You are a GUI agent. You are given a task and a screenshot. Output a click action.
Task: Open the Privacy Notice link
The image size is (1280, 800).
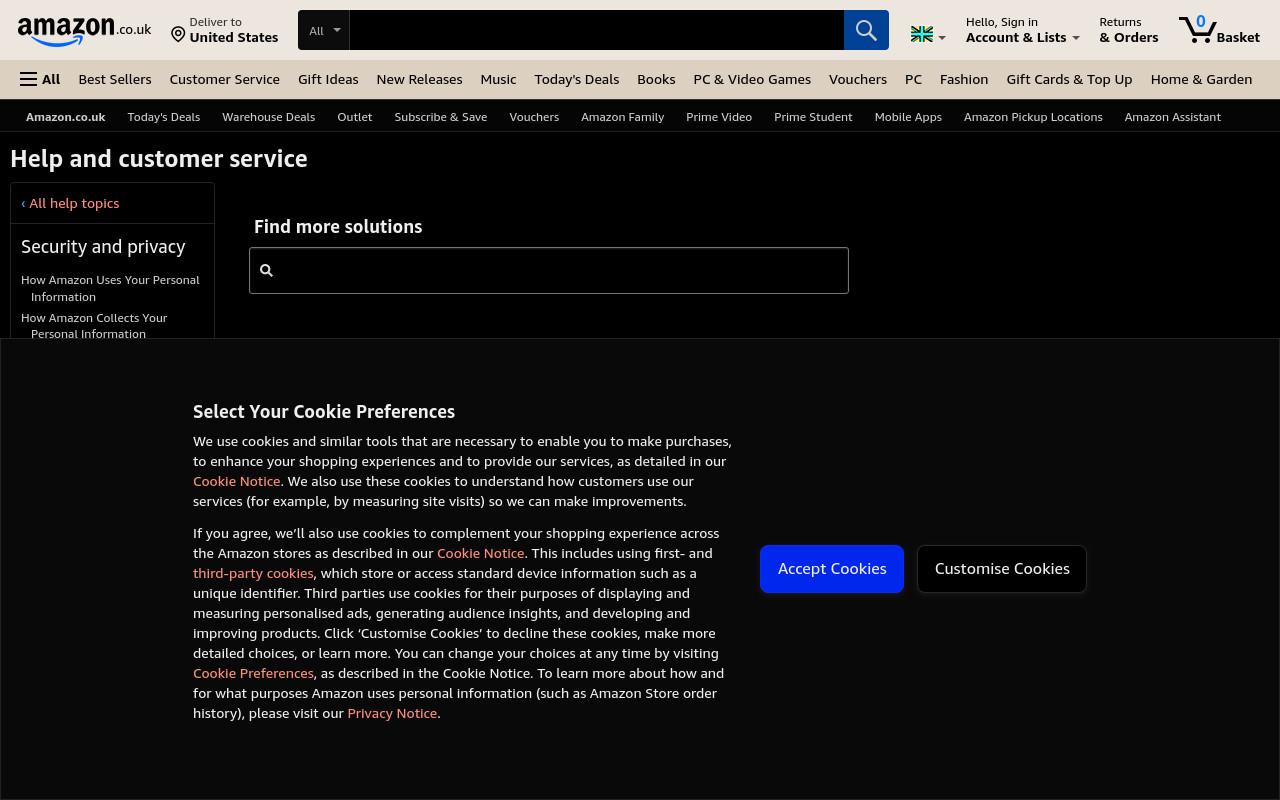click(392, 713)
